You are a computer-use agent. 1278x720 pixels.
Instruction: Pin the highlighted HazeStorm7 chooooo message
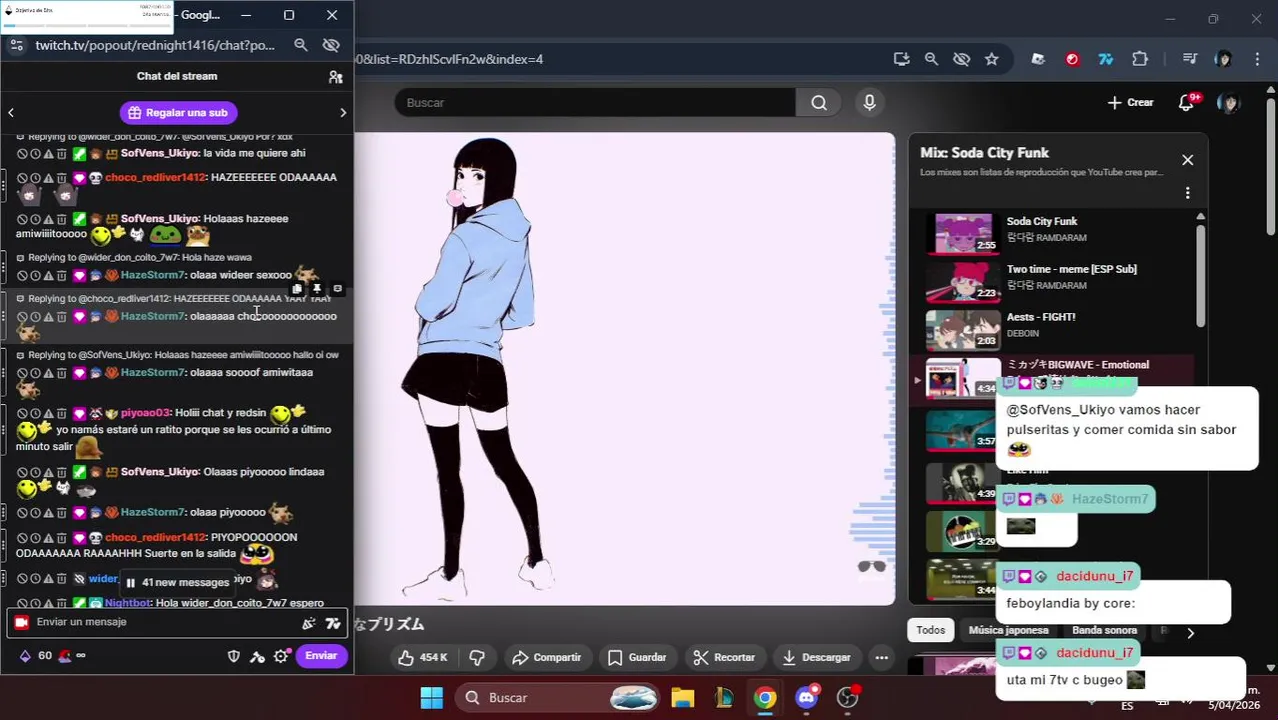coord(317,289)
